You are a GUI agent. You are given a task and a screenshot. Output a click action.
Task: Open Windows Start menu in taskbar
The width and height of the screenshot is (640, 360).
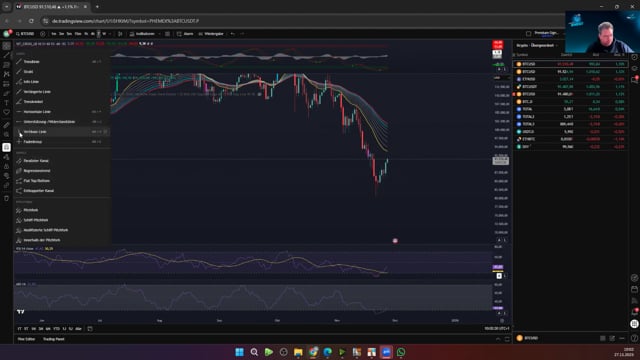pos(240,352)
